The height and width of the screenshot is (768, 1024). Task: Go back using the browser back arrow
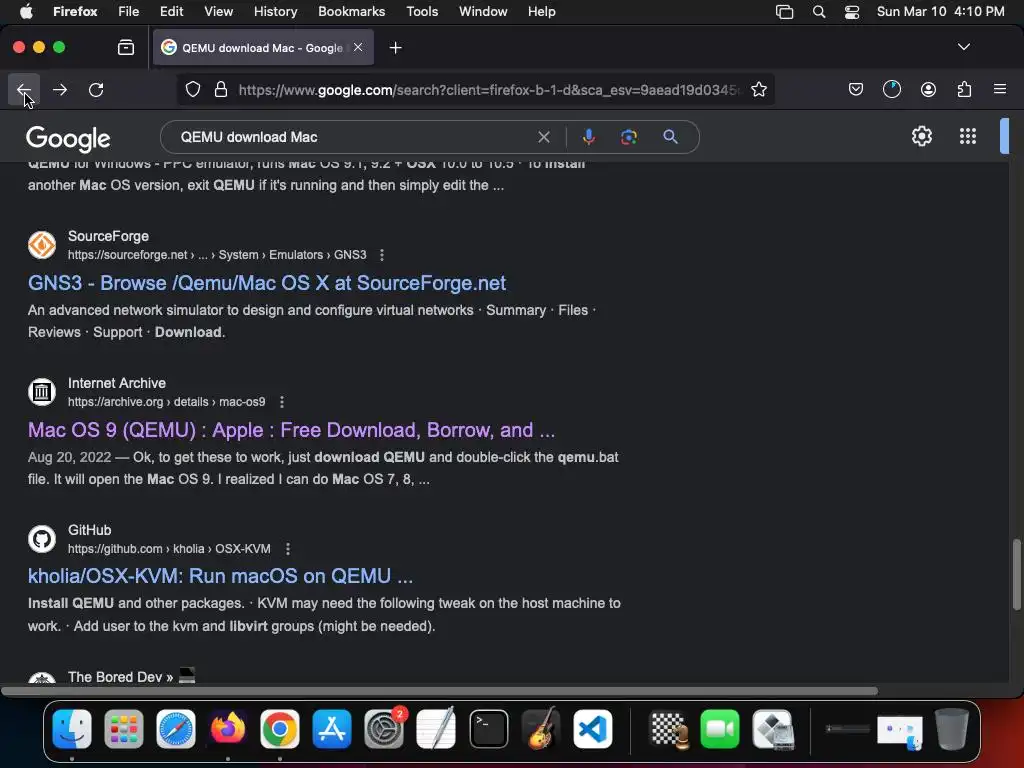point(24,89)
